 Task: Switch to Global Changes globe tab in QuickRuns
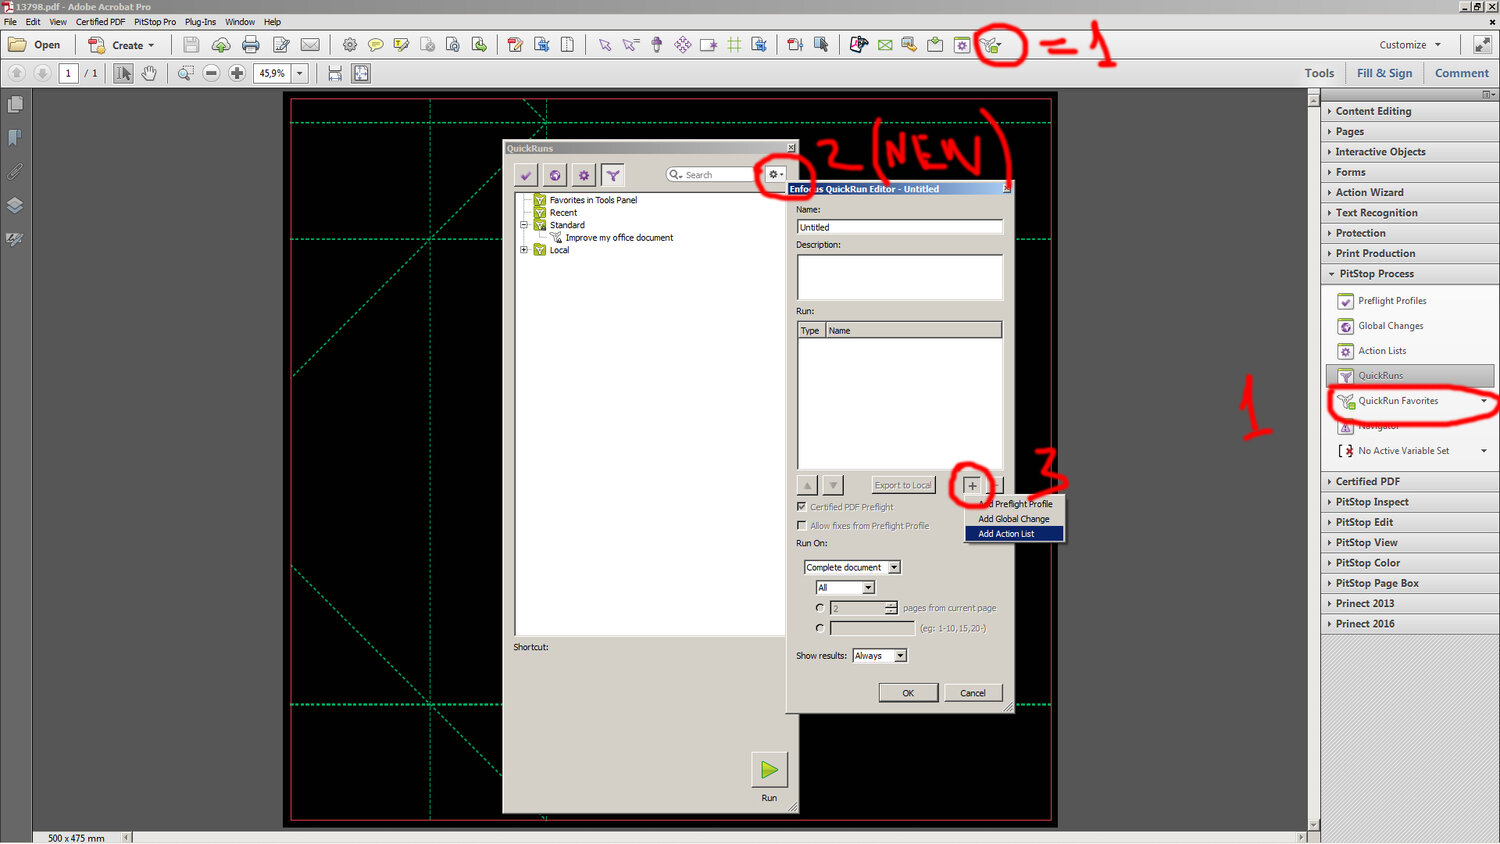[555, 175]
